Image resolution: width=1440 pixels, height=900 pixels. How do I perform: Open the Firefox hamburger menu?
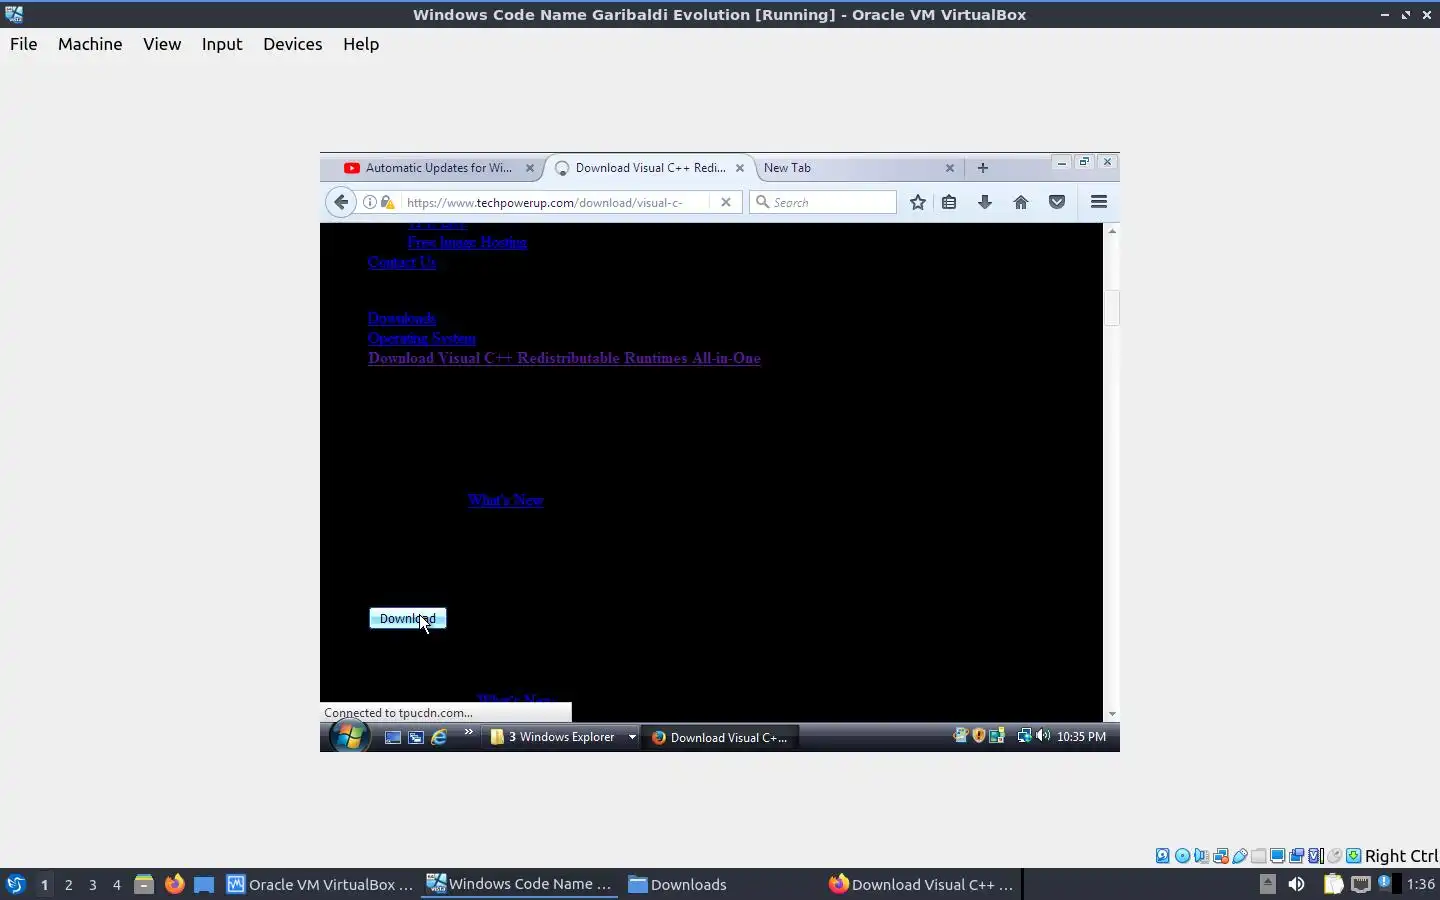pos(1099,202)
